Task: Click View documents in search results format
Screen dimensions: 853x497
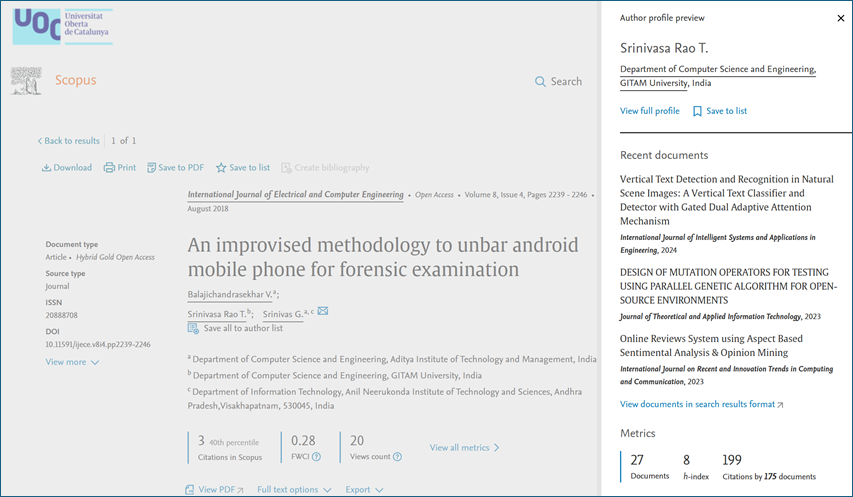Action: pyautogui.click(x=701, y=404)
